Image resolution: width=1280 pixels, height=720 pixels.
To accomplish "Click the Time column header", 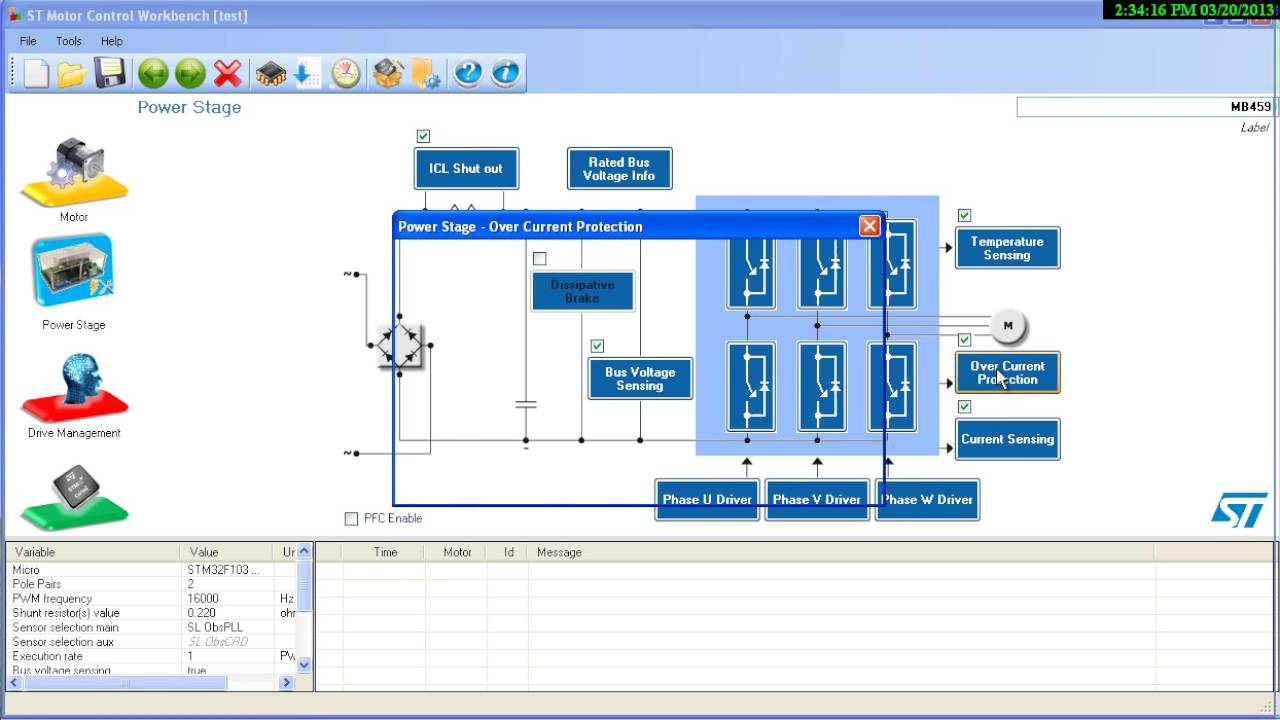I will click(x=384, y=552).
